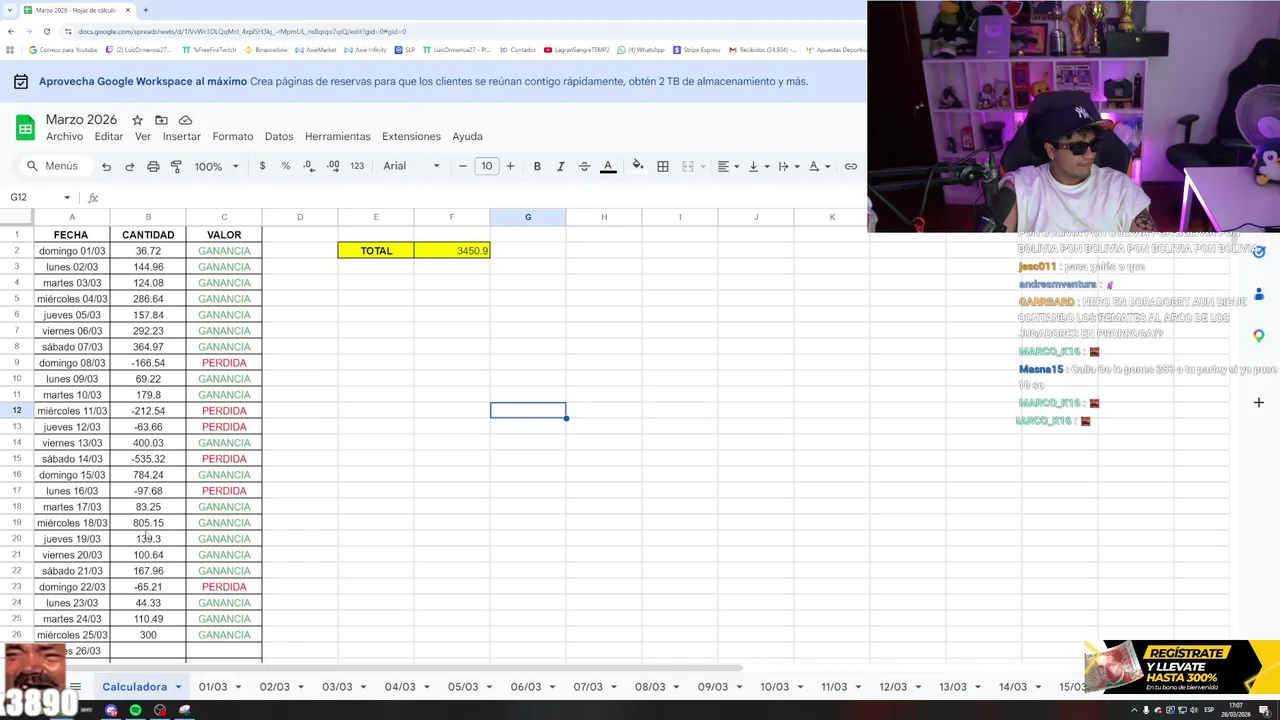
Task: Open the vertical align dropdown
Action: 759,166
